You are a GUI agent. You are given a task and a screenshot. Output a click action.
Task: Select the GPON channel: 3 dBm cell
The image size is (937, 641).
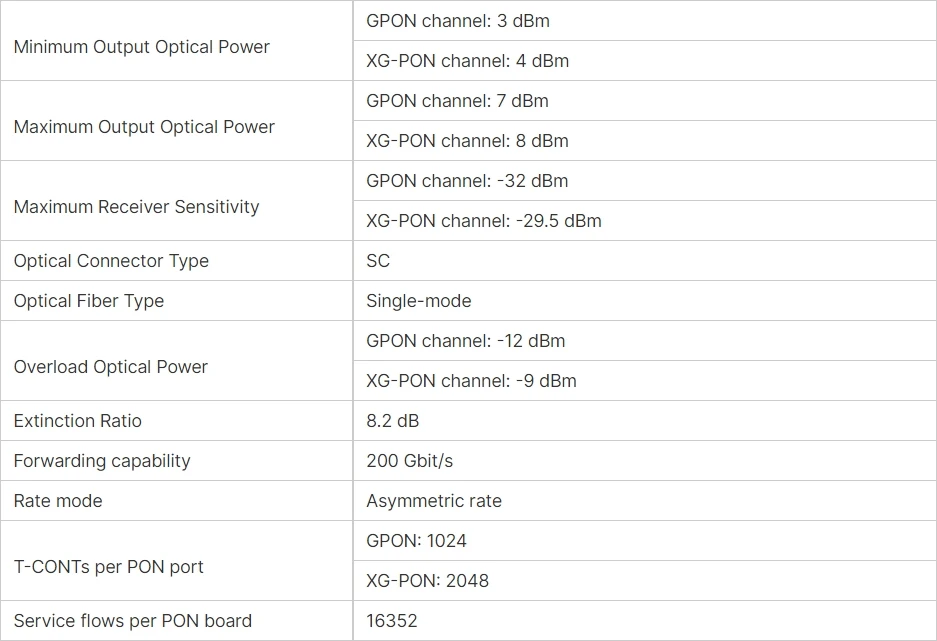click(458, 21)
